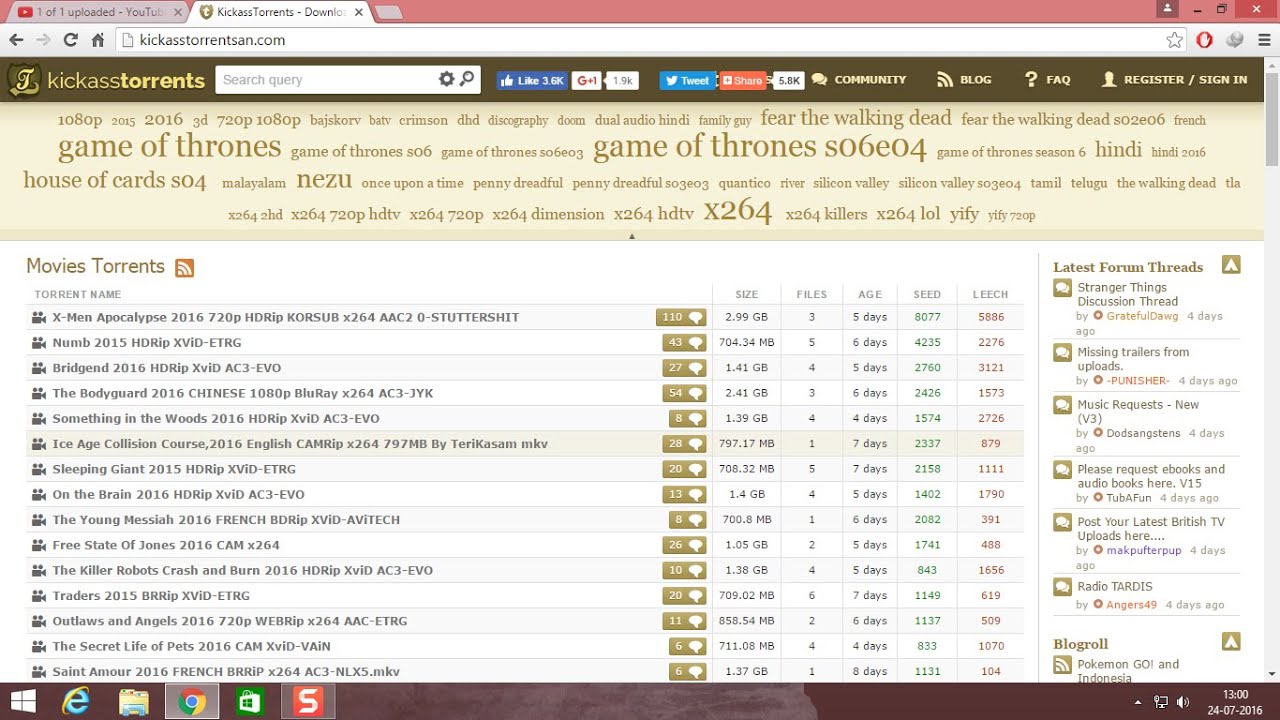Open advanced search settings gear icon
The width and height of the screenshot is (1280, 720).
[446, 79]
